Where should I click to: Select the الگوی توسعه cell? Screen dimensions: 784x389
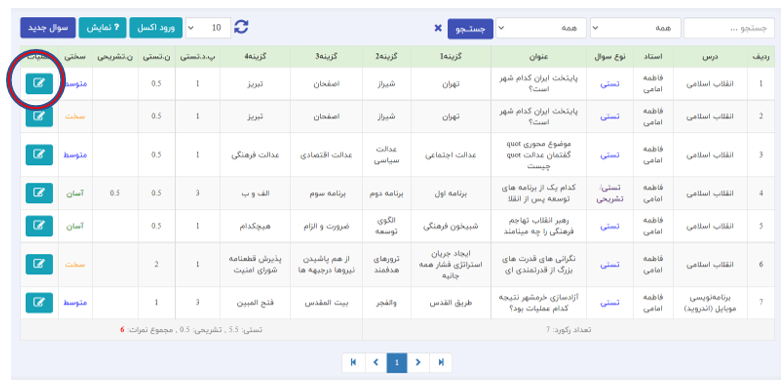(x=386, y=226)
